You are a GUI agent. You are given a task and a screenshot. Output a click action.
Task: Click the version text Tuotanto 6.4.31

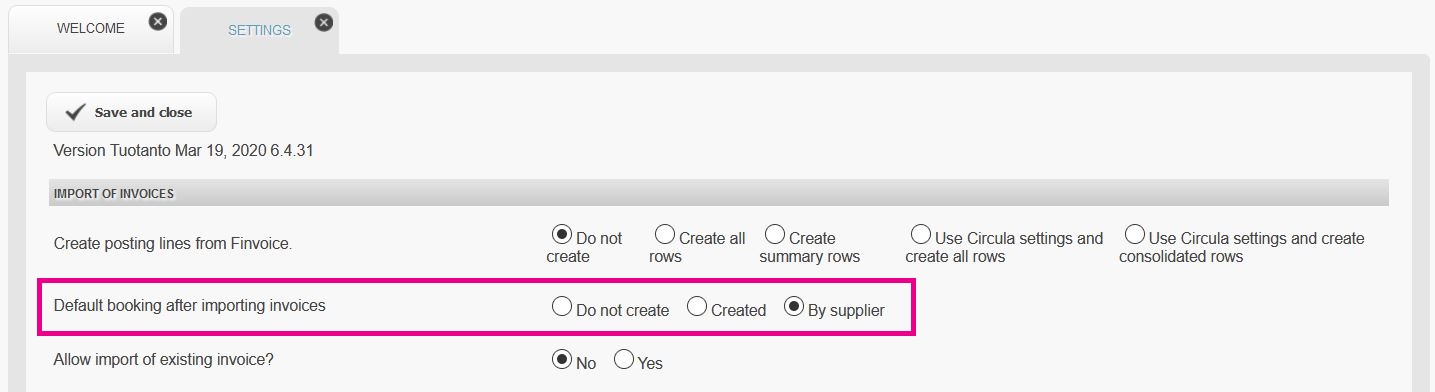coord(184,152)
